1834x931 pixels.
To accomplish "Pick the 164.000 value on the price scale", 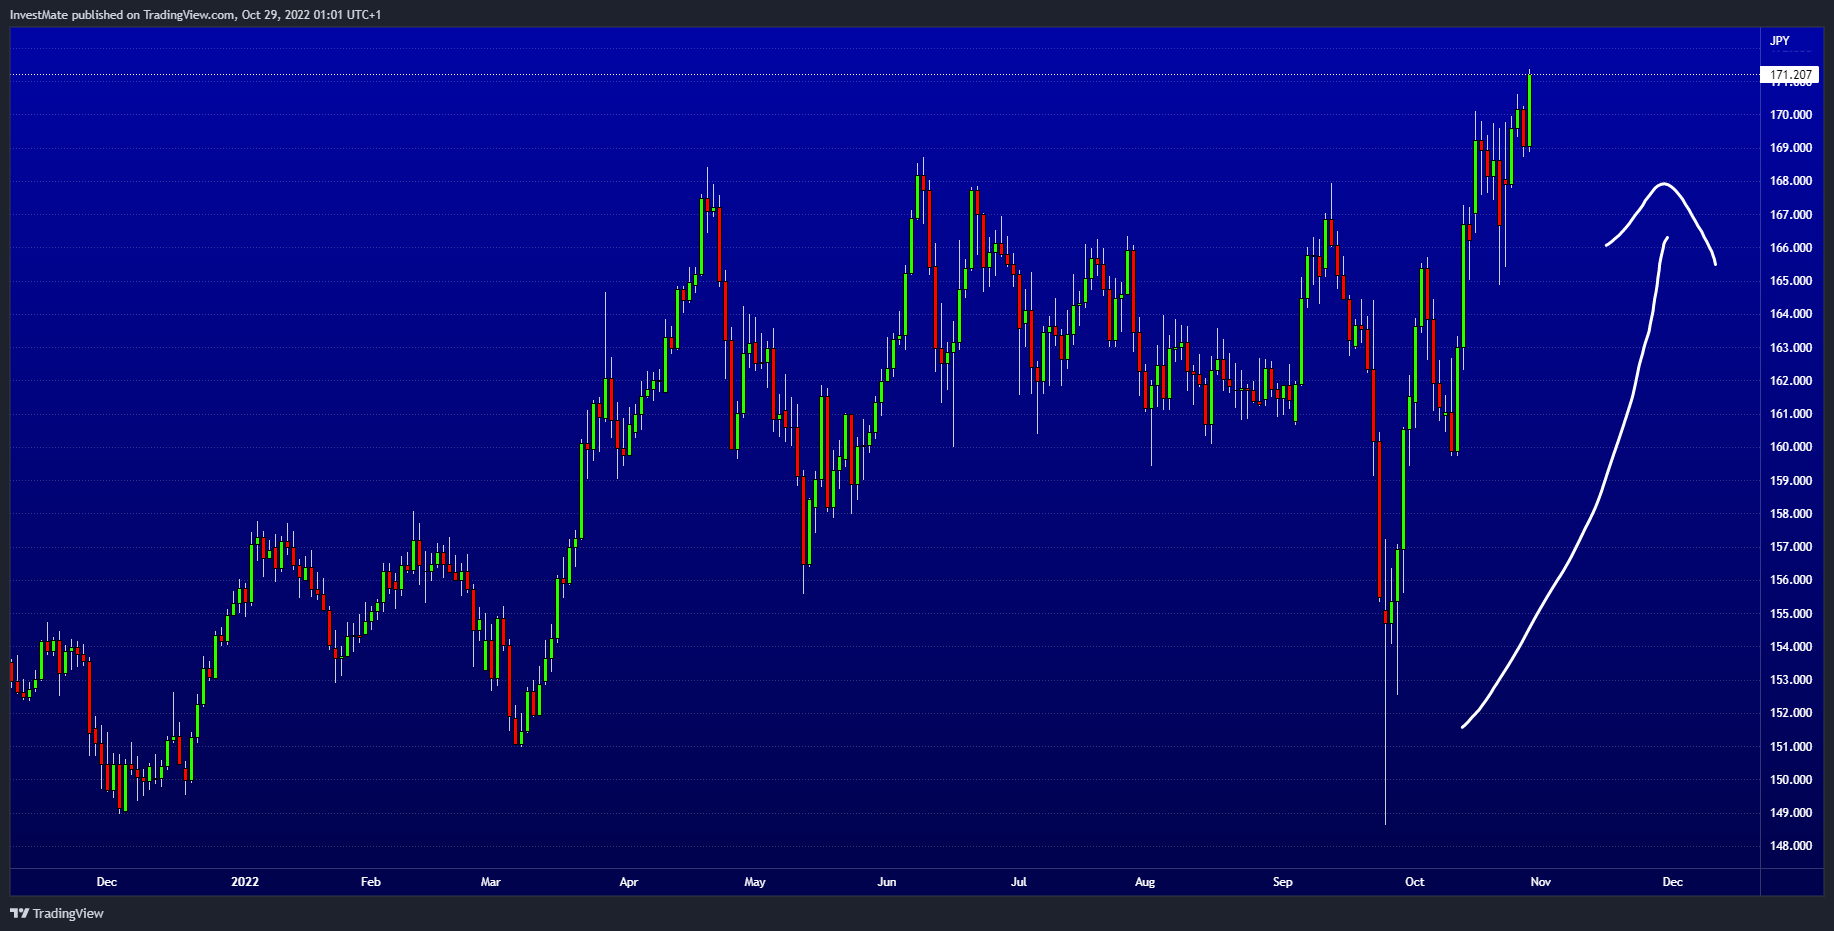I will coord(1791,314).
